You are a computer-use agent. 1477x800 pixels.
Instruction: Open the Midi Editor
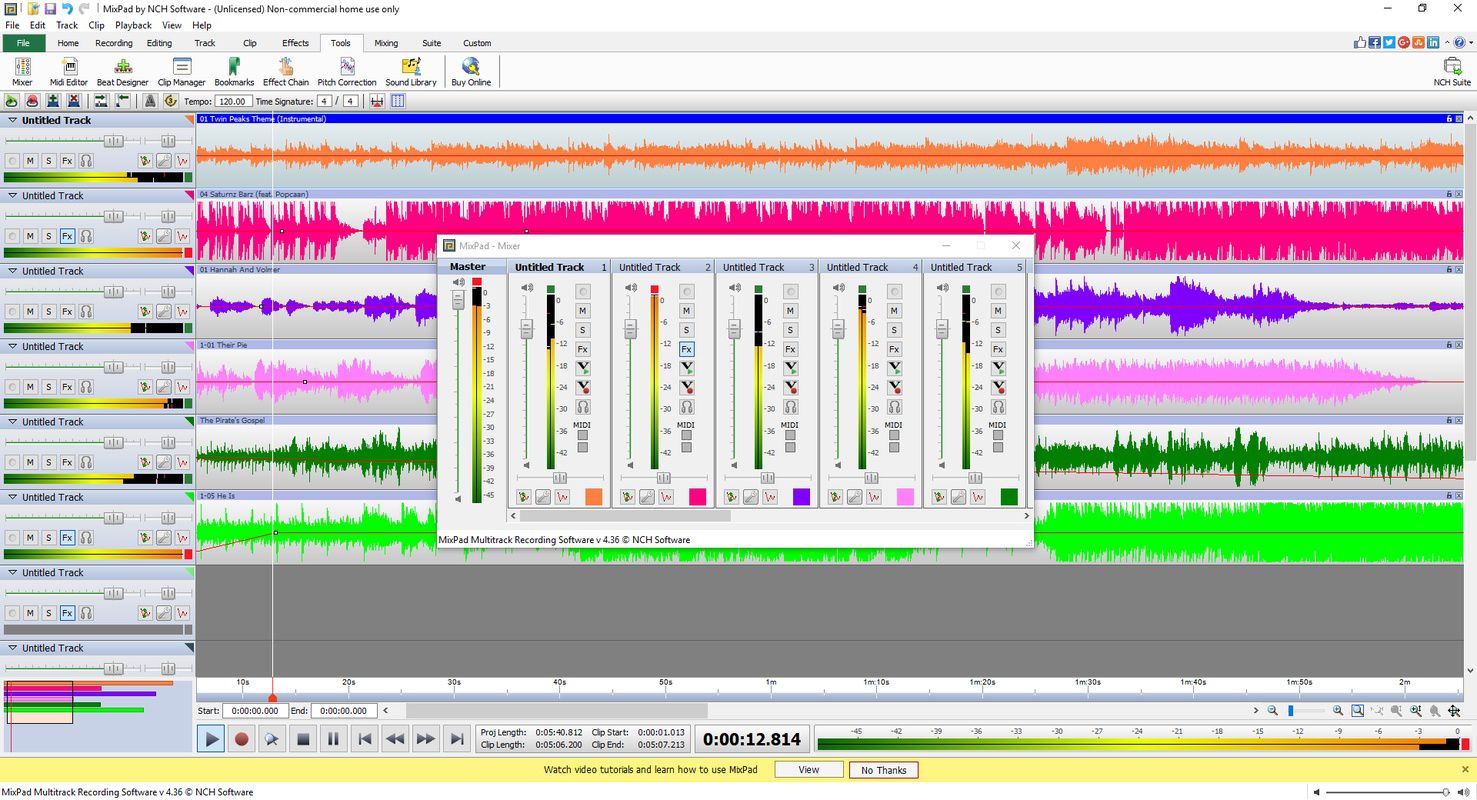pos(69,72)
